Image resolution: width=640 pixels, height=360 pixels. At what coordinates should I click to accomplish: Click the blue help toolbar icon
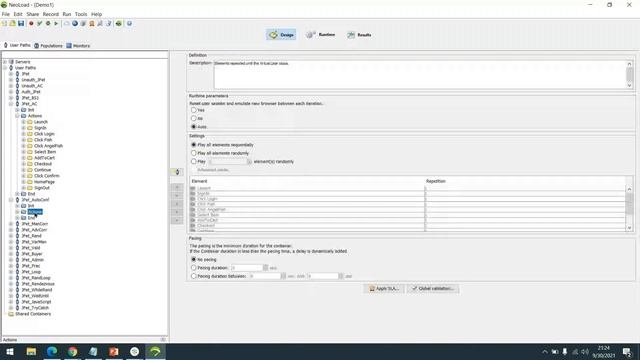(129, 24)
